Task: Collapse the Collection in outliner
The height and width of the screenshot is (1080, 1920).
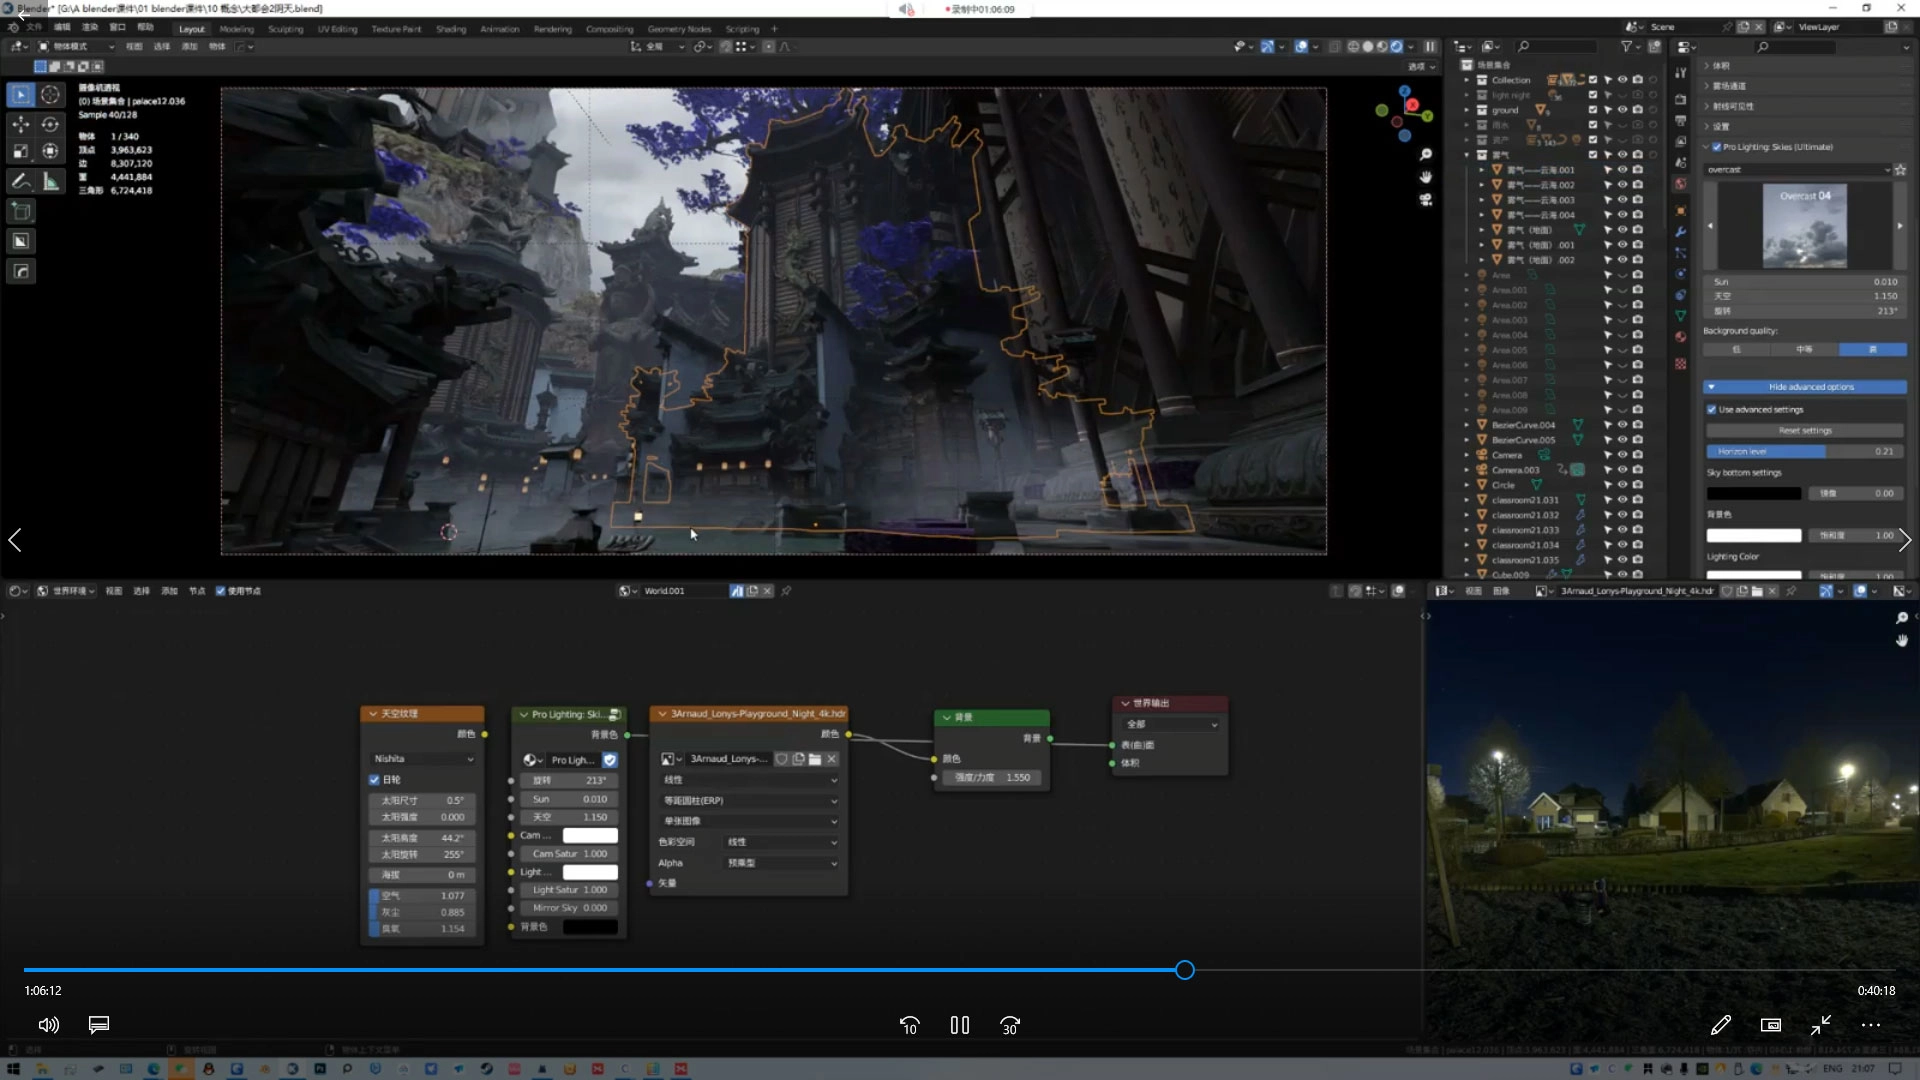Action: tap(1467, 80)
